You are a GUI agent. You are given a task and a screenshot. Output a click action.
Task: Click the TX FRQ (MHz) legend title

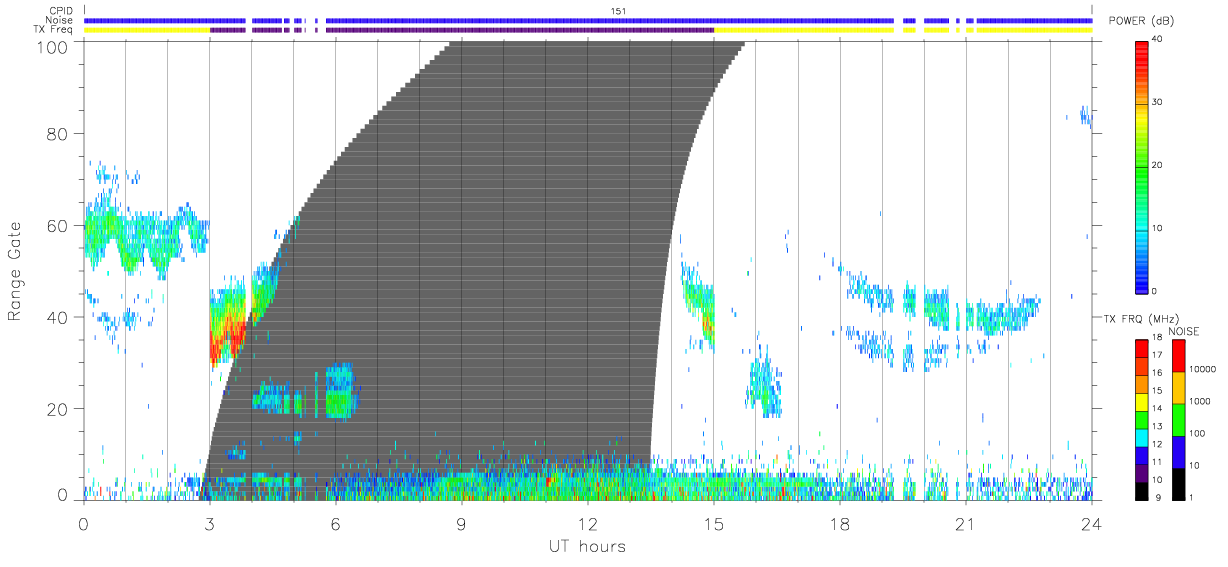click(1140, 319)
